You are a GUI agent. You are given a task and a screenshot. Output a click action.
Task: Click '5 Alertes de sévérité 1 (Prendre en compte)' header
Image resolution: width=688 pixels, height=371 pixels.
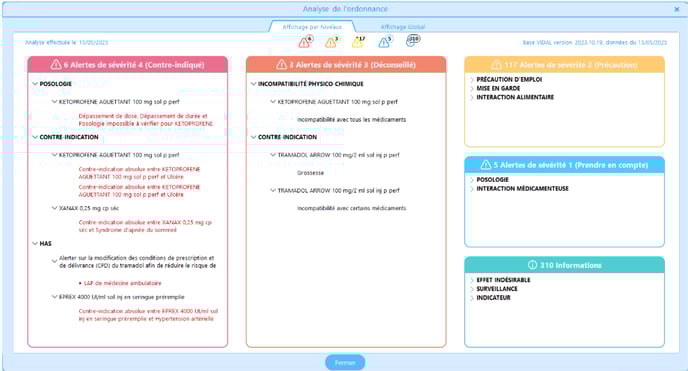[564, 165]
